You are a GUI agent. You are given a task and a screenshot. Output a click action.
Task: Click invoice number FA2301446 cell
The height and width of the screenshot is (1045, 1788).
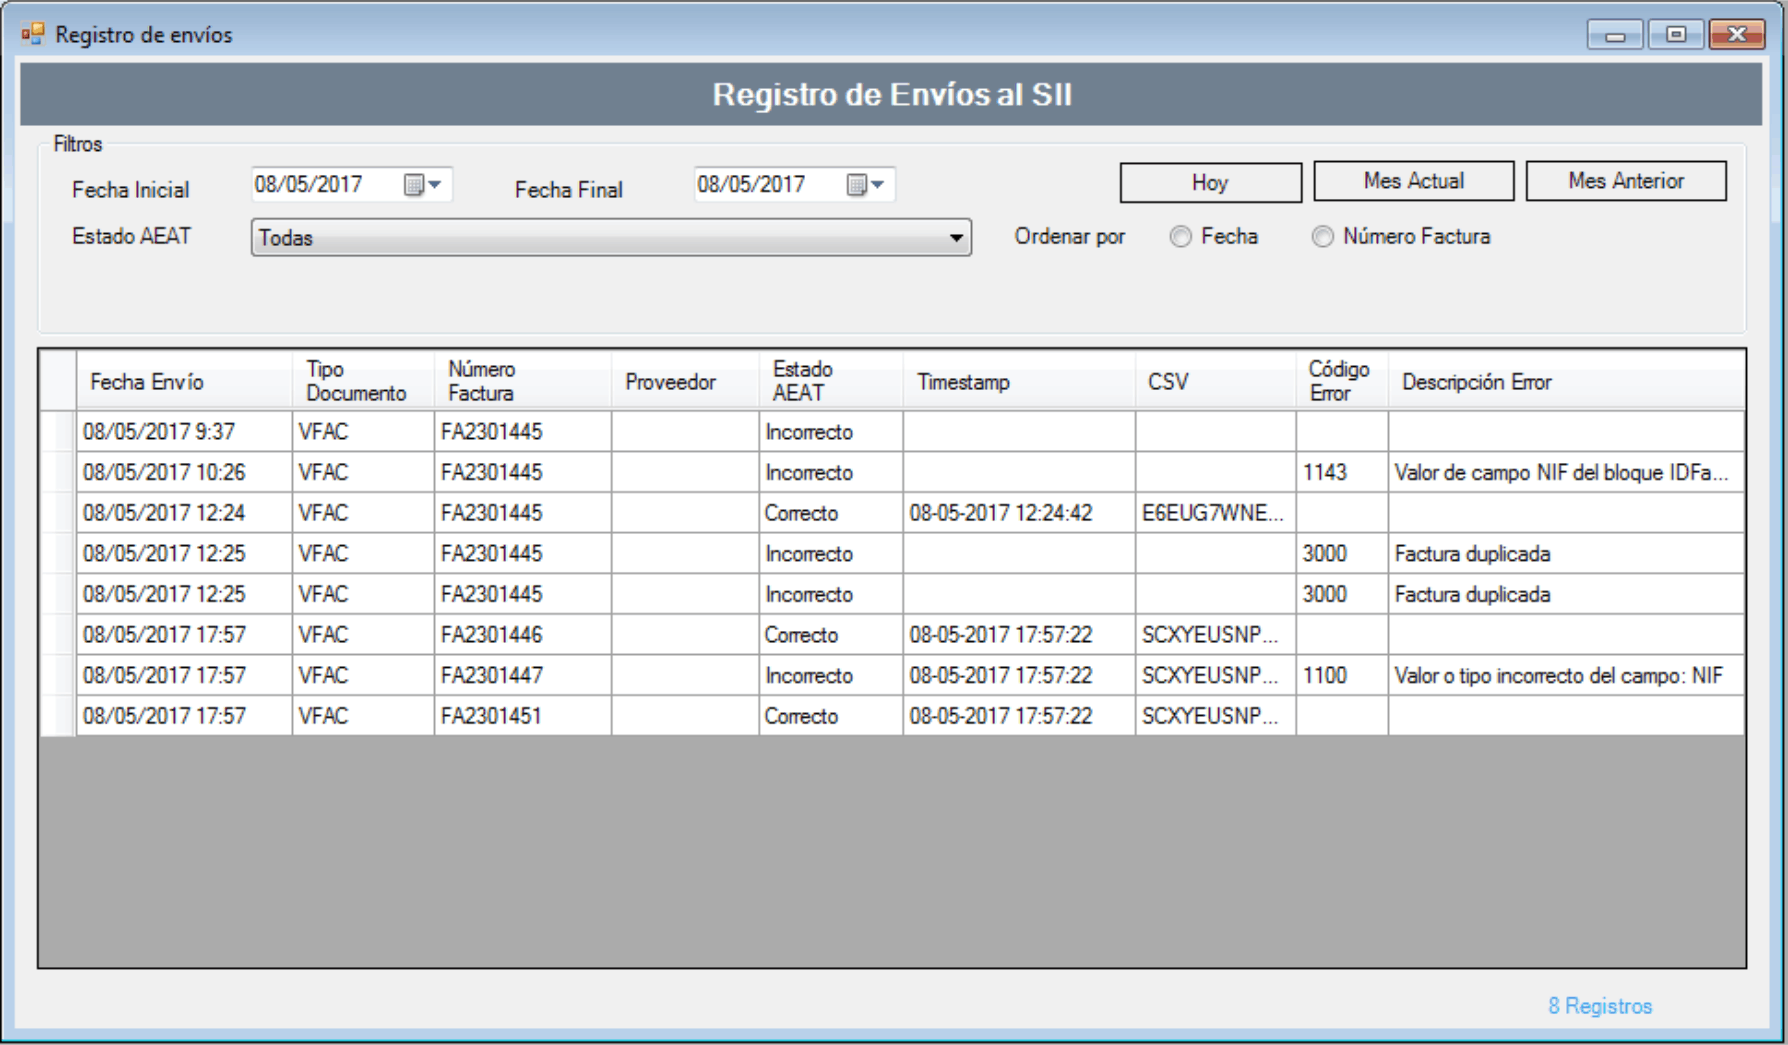(x=523, y=635)
